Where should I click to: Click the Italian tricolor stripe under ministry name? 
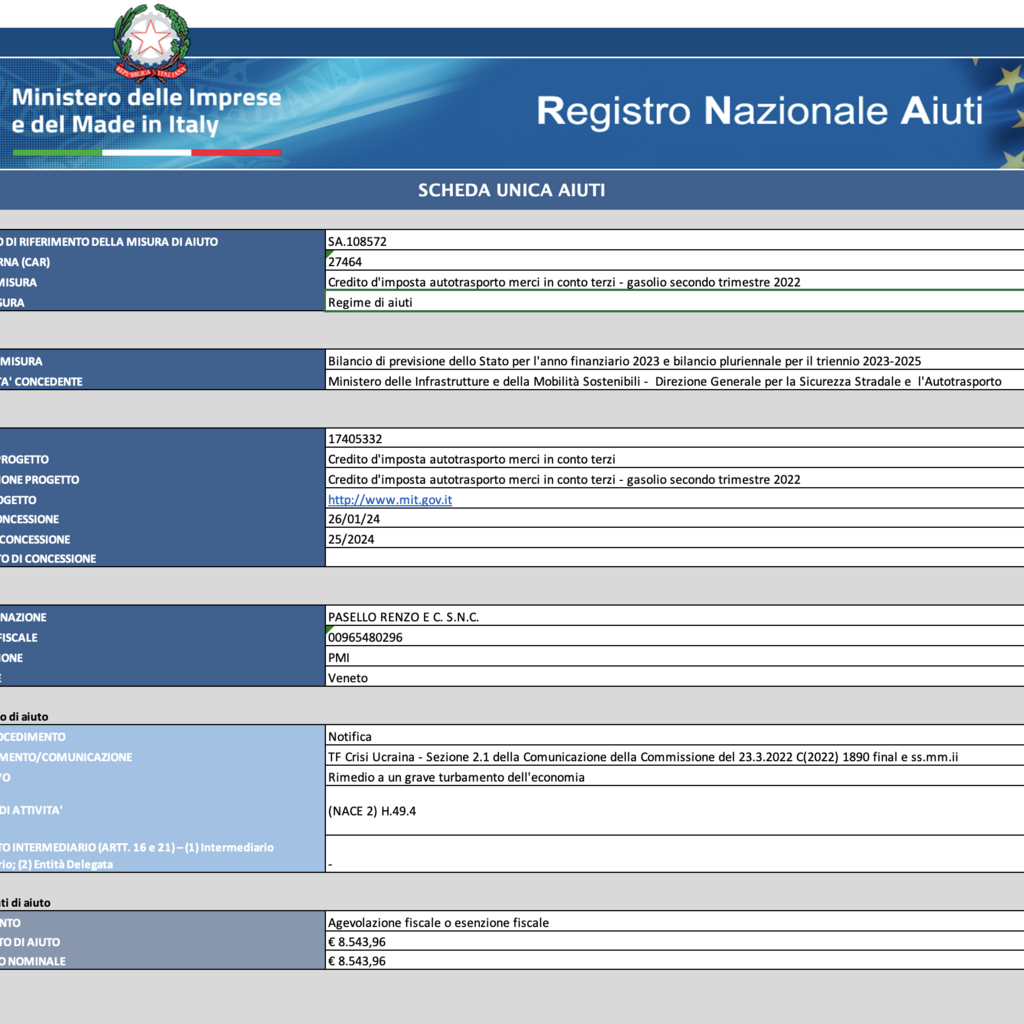146,152
